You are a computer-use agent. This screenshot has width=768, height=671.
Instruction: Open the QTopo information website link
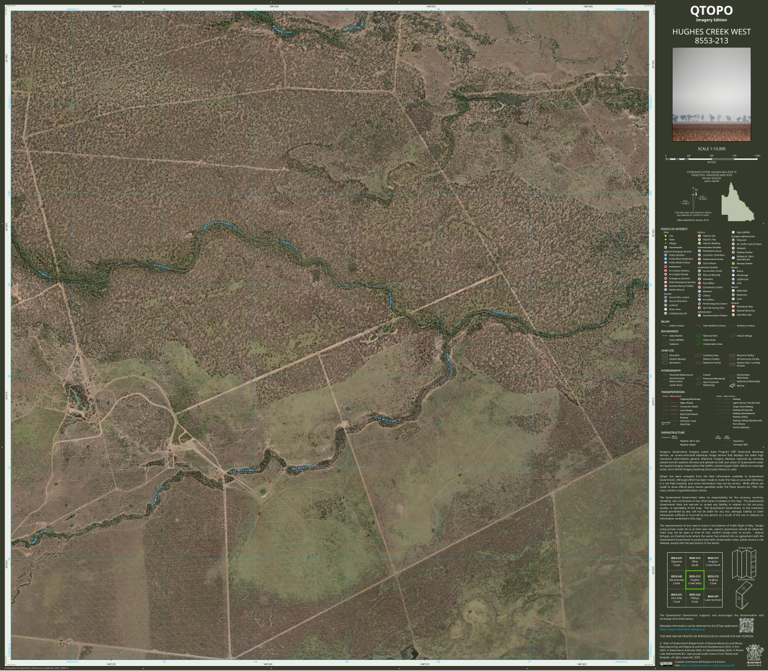point(682,629)
